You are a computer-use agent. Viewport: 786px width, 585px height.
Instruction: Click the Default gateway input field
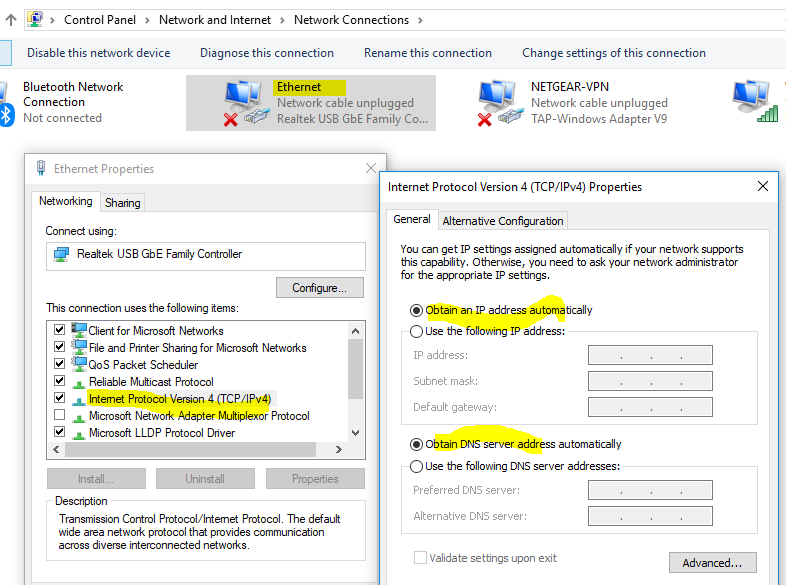tap(650, 407)
